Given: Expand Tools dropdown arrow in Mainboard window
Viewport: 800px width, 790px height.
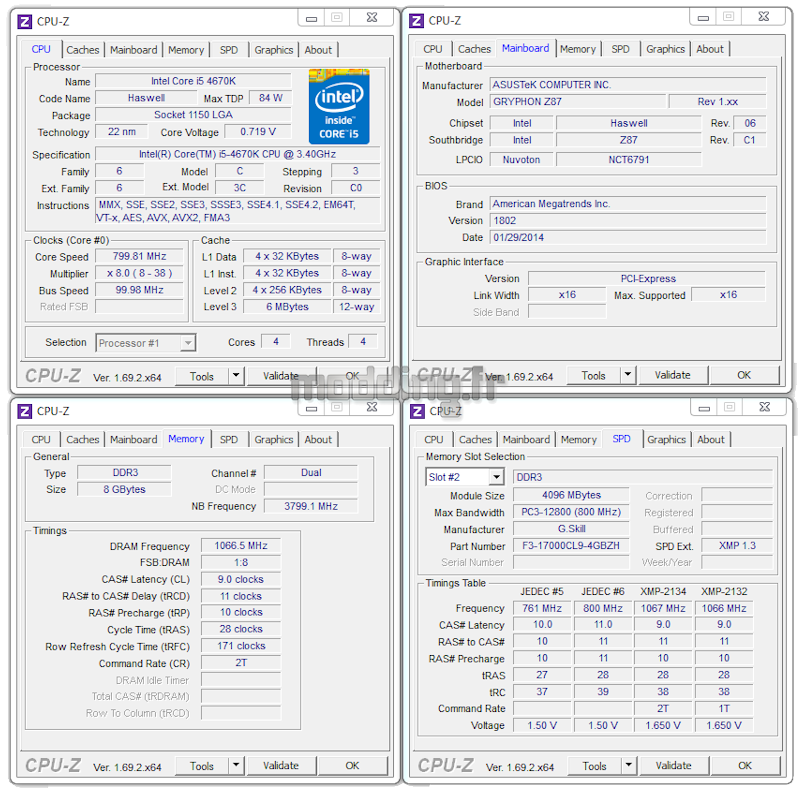Looking at the screenshot, I should click(x=628, y=375).
